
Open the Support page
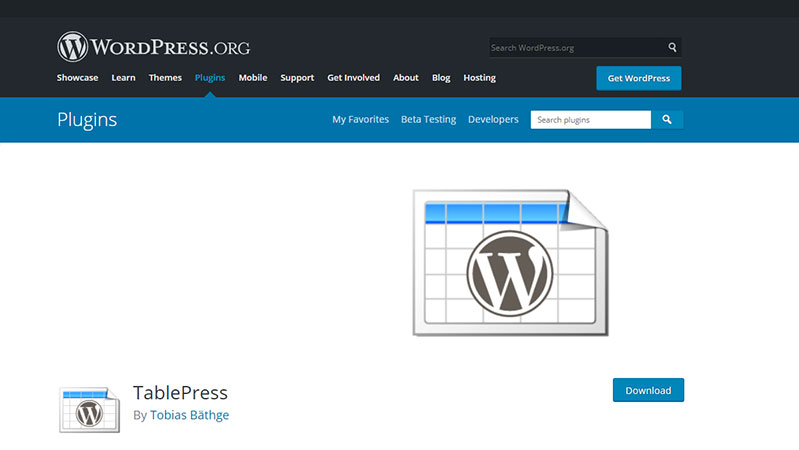coord(297,77)
